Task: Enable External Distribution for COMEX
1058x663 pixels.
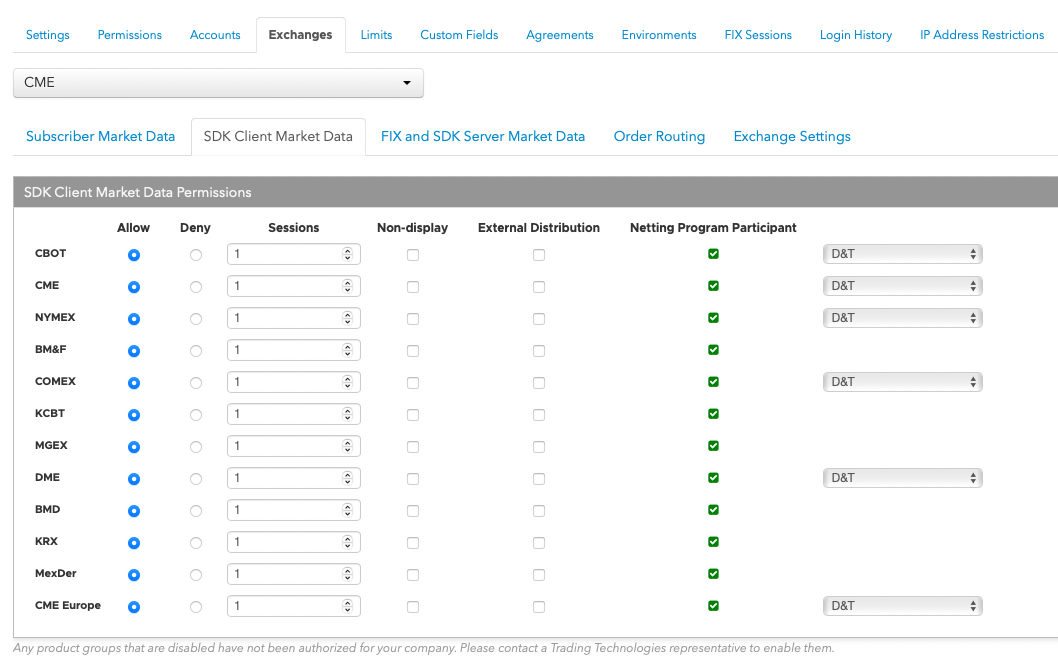Action: tap(538, 383)
